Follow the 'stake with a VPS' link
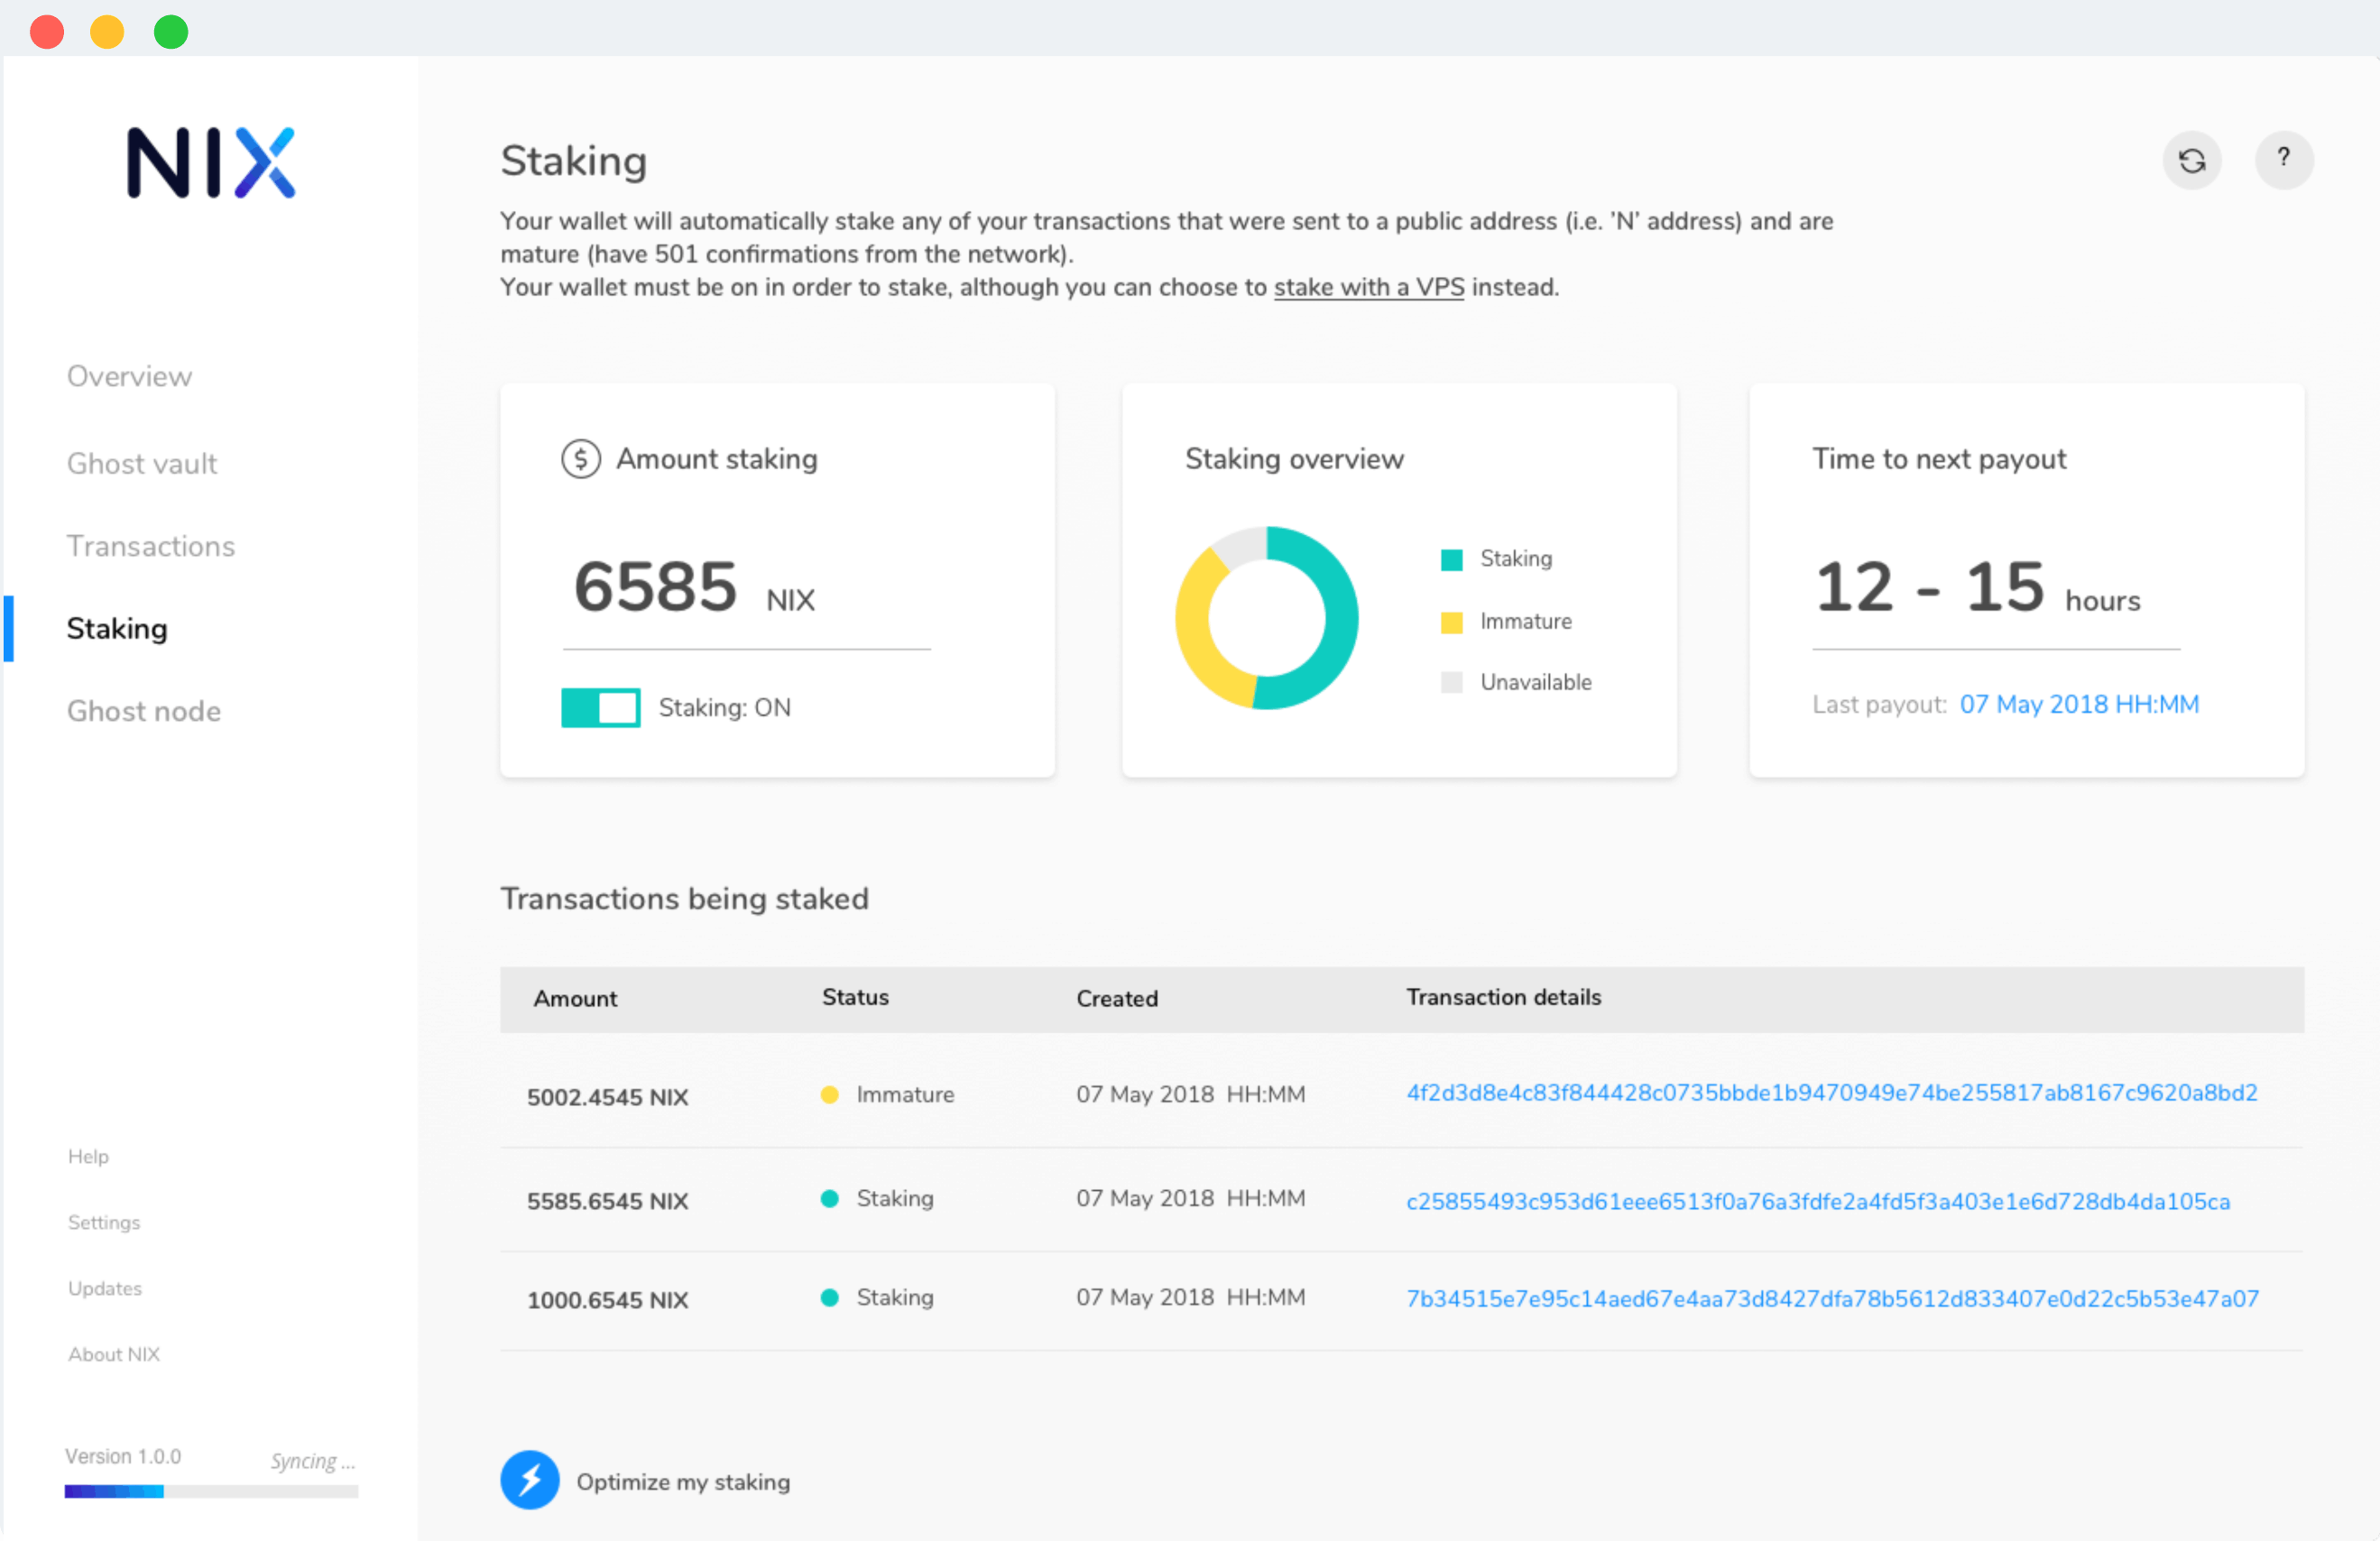2380x1541 pixels. click(x=1368, y=288)
